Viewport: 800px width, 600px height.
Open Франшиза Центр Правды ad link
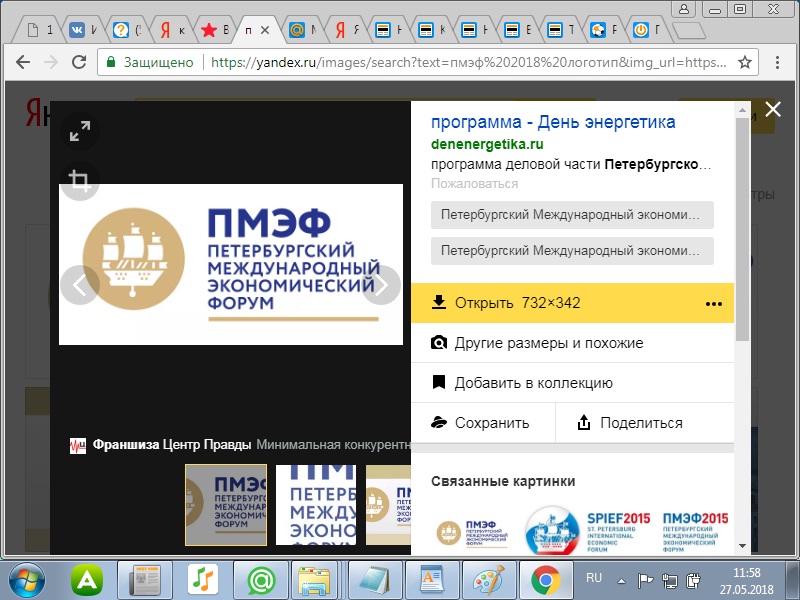click(x=171, y=445)
